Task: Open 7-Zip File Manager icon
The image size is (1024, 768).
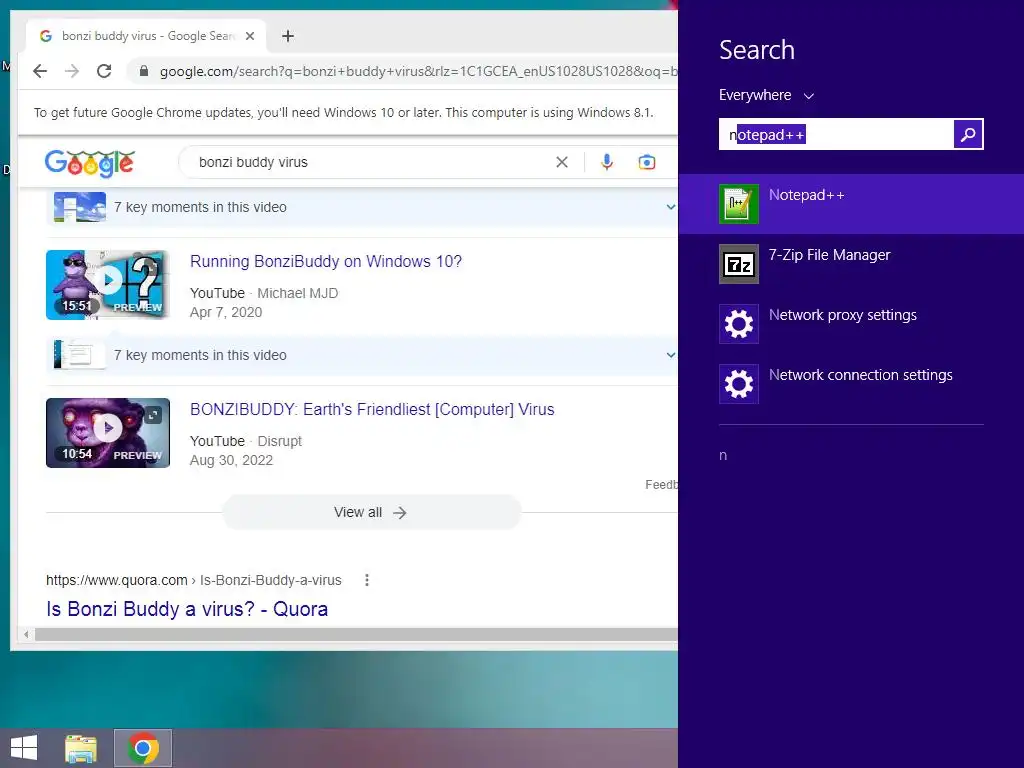Action: [739, 264]
